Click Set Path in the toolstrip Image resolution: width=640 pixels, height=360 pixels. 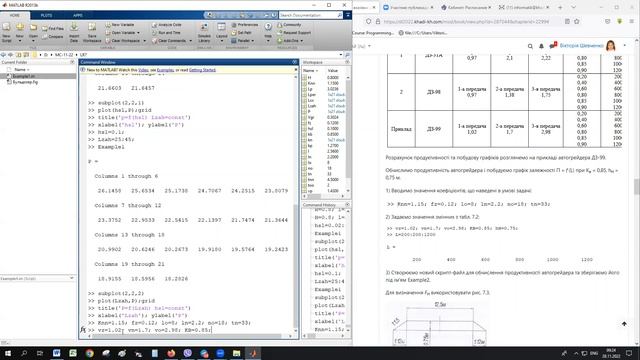click(241, 33)
